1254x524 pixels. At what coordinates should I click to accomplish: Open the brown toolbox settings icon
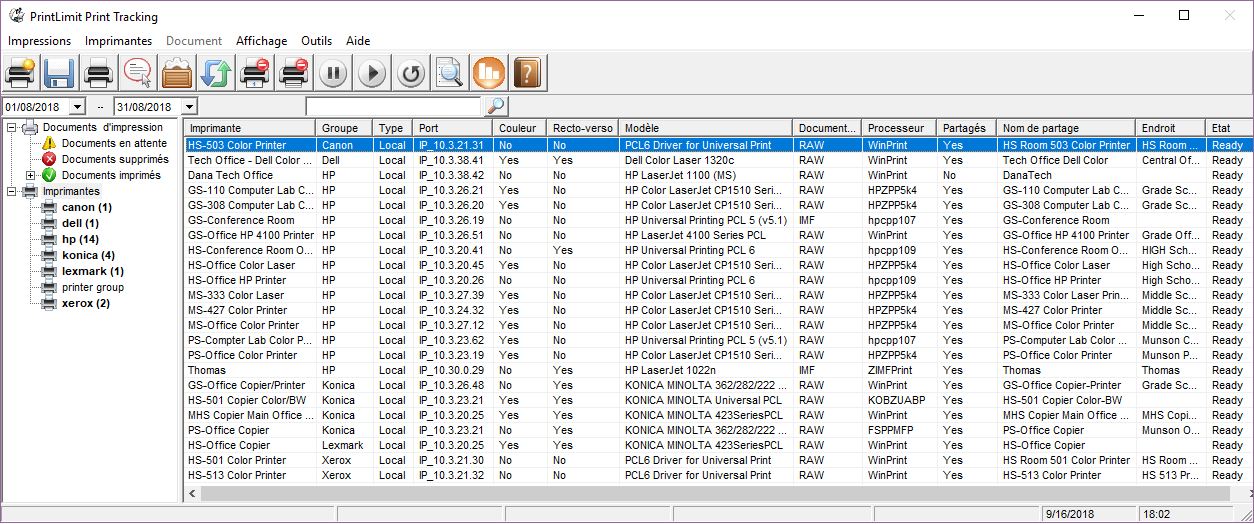pyautogui.click(x=176, y=73)
